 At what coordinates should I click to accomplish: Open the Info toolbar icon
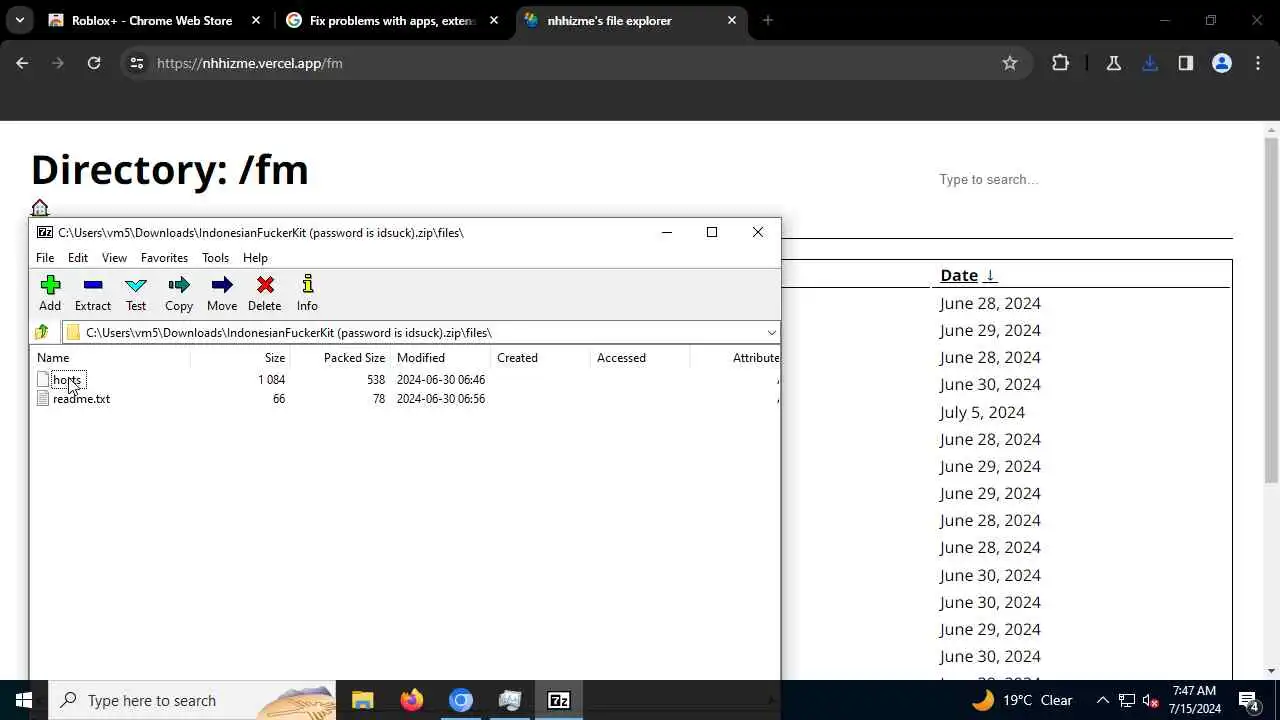[307, 294]
